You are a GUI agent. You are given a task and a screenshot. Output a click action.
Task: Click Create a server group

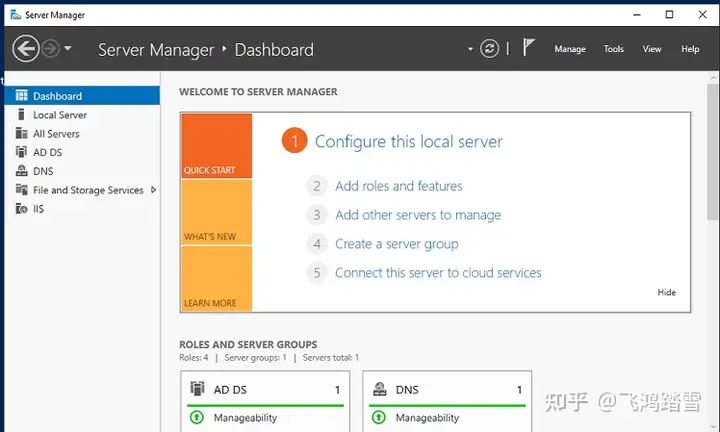click(397, 244)
